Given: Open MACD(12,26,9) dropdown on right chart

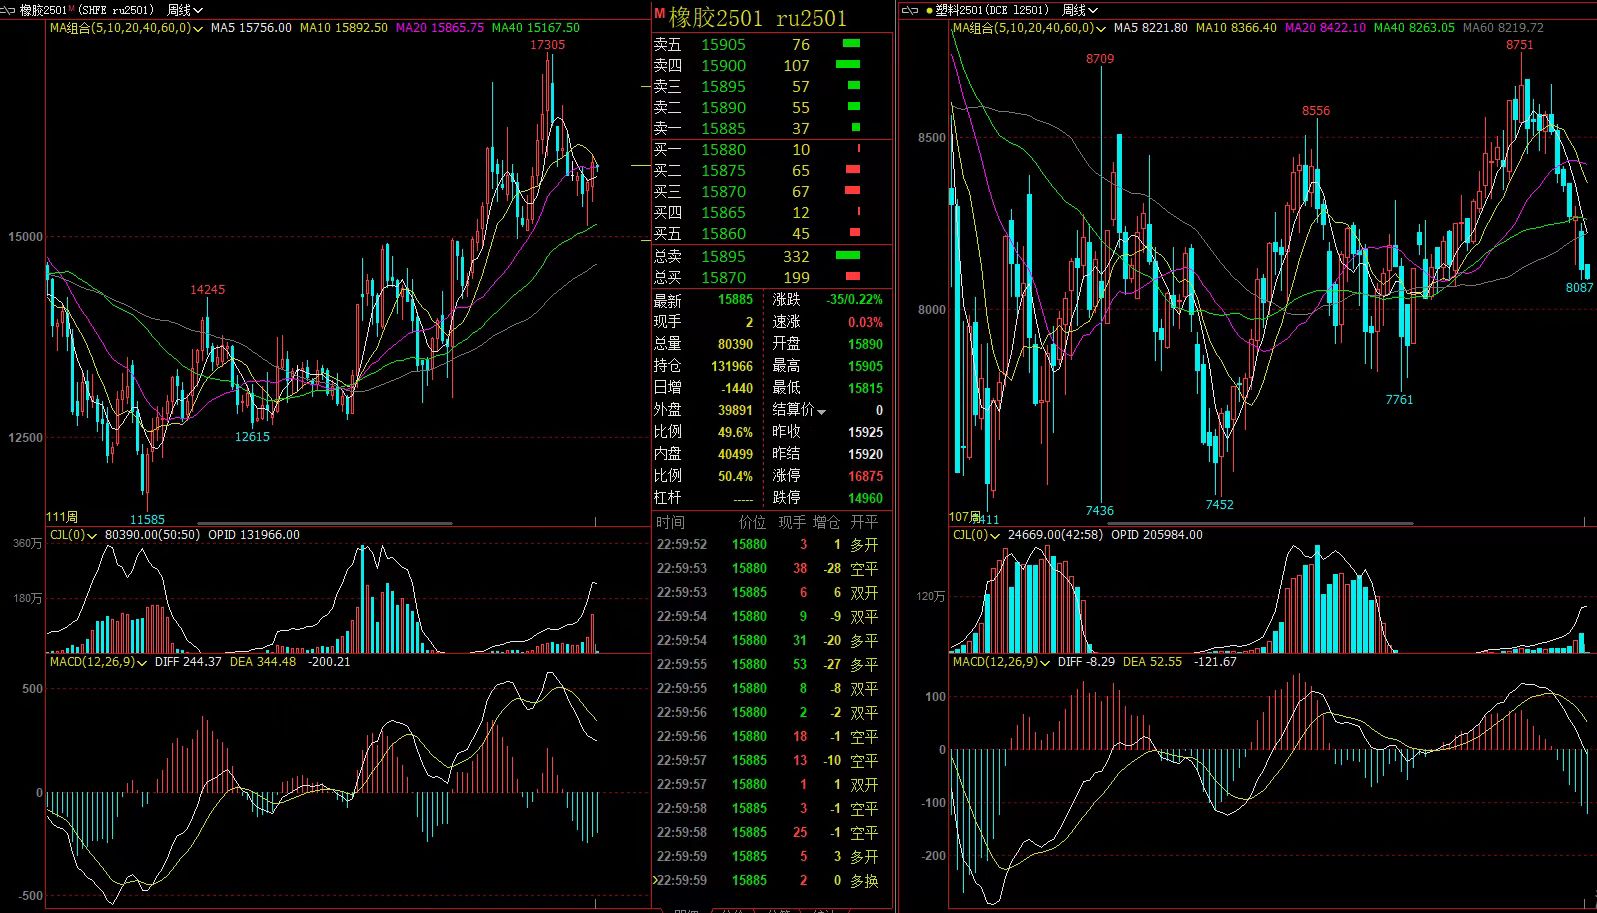Looking at the screenshot, I should pyautogui.click(x=1045, y=663).
